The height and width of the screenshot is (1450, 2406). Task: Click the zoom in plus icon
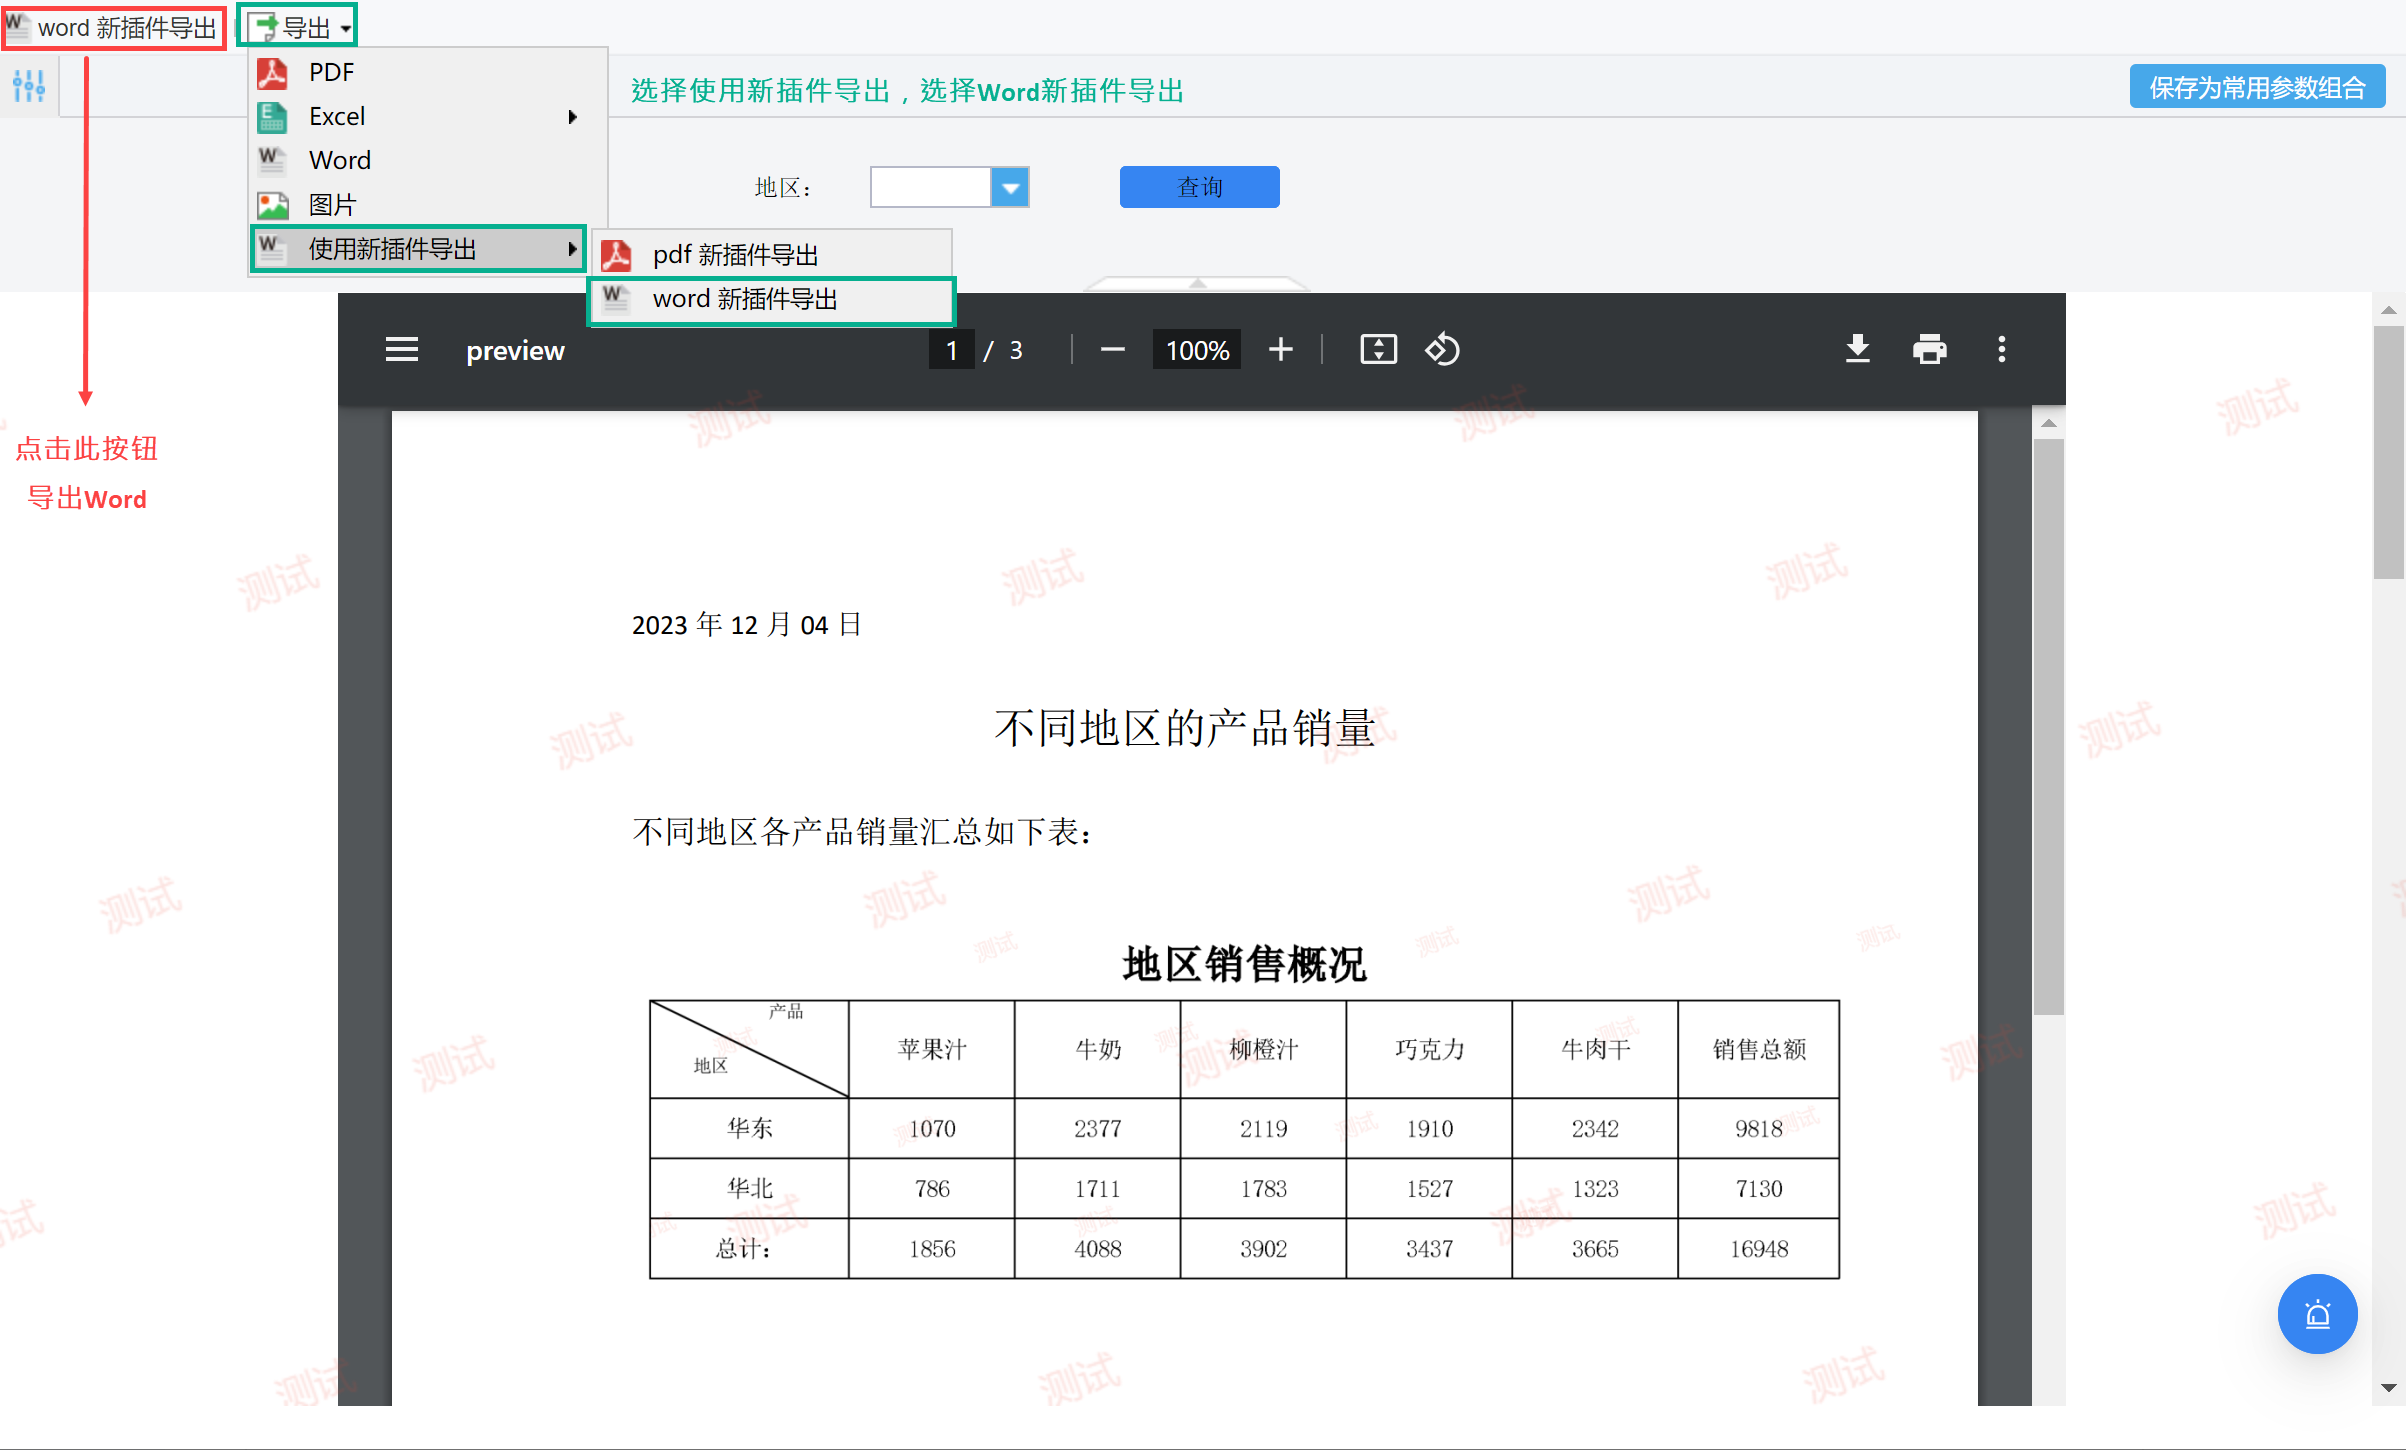(1280, 350)
